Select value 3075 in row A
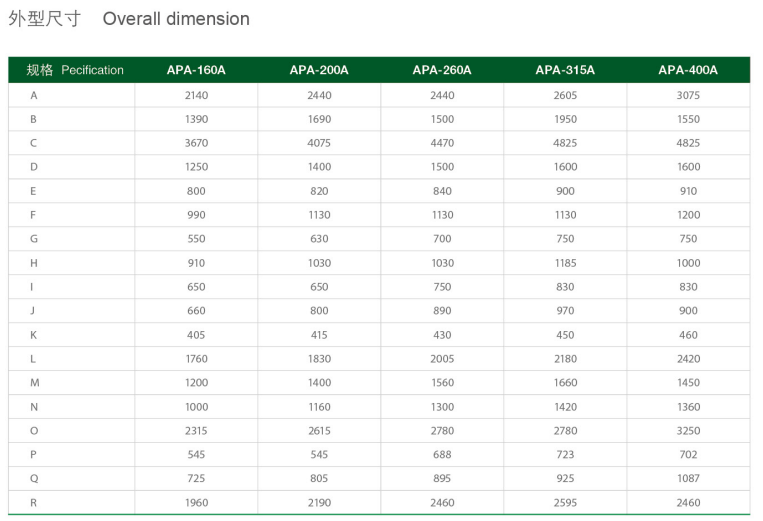The width and height of the screenshot is (763, 521). click(x=688, y=95)
